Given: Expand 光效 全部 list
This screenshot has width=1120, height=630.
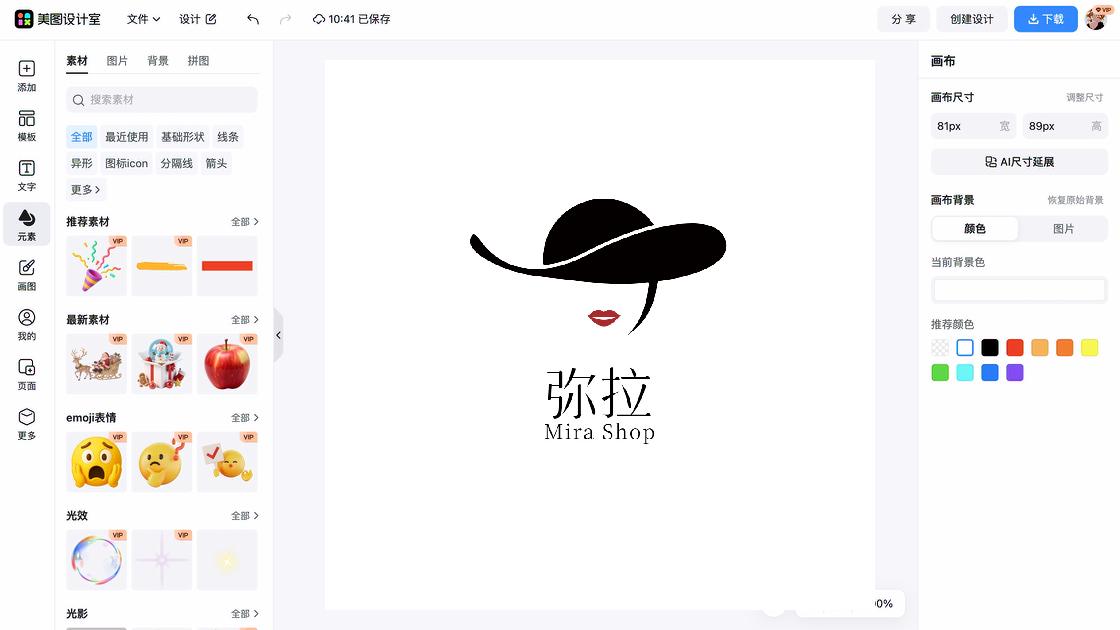Looking at the screenshot, I should click(x=244, y=516).
